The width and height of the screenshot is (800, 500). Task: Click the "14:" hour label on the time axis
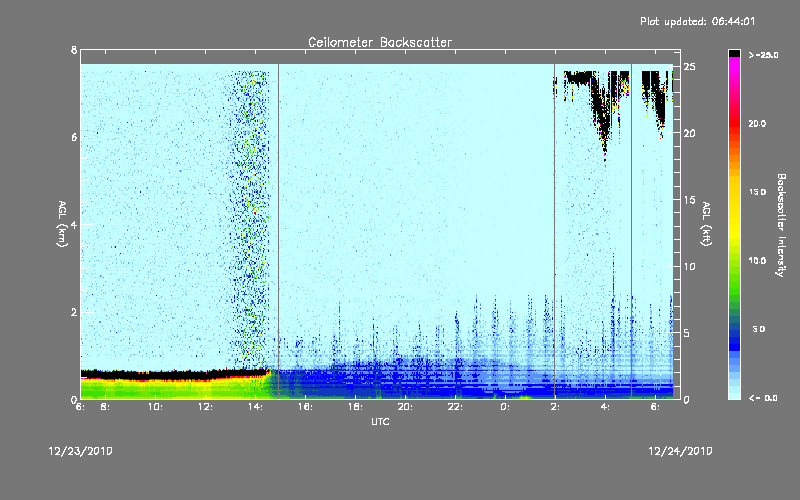click(x=255, y=407)
